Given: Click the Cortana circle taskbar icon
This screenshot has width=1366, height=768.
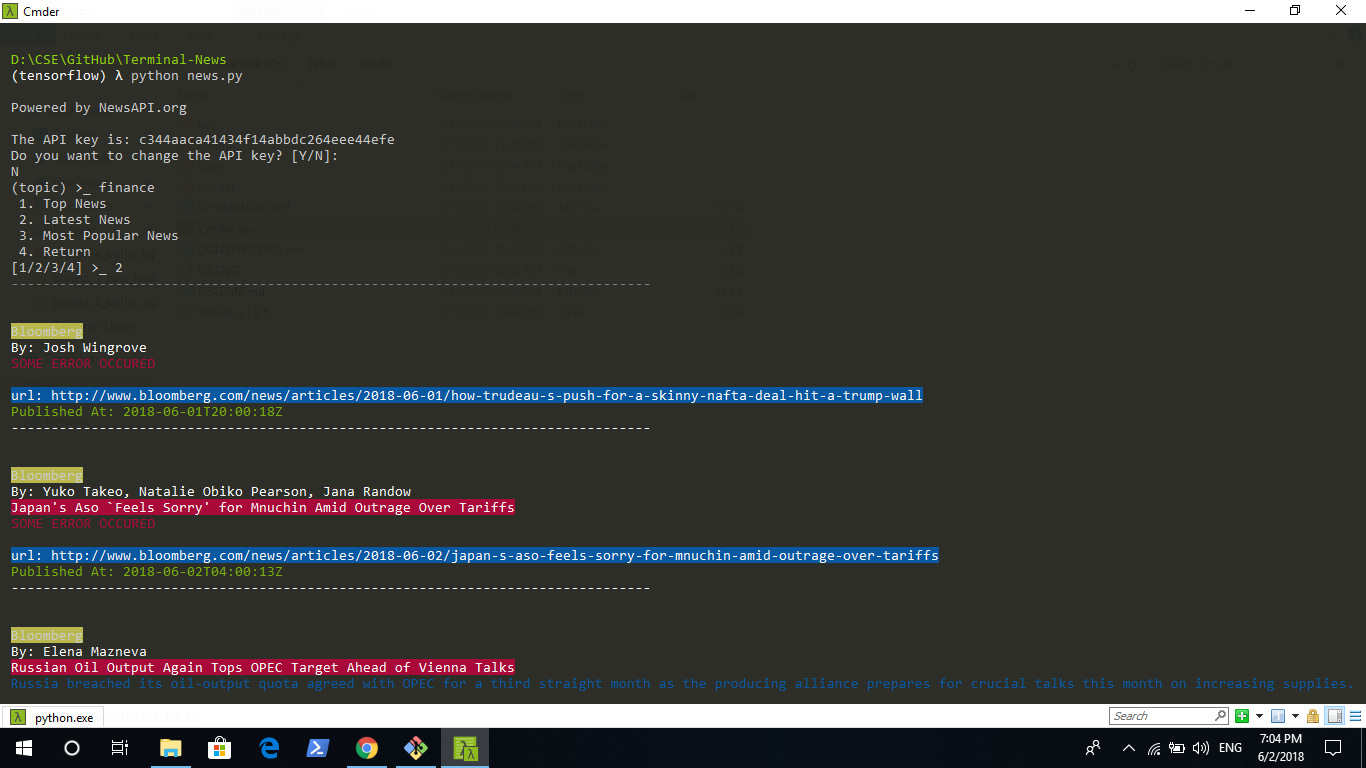Looking at the screenshot, I should tap(72, 748).
